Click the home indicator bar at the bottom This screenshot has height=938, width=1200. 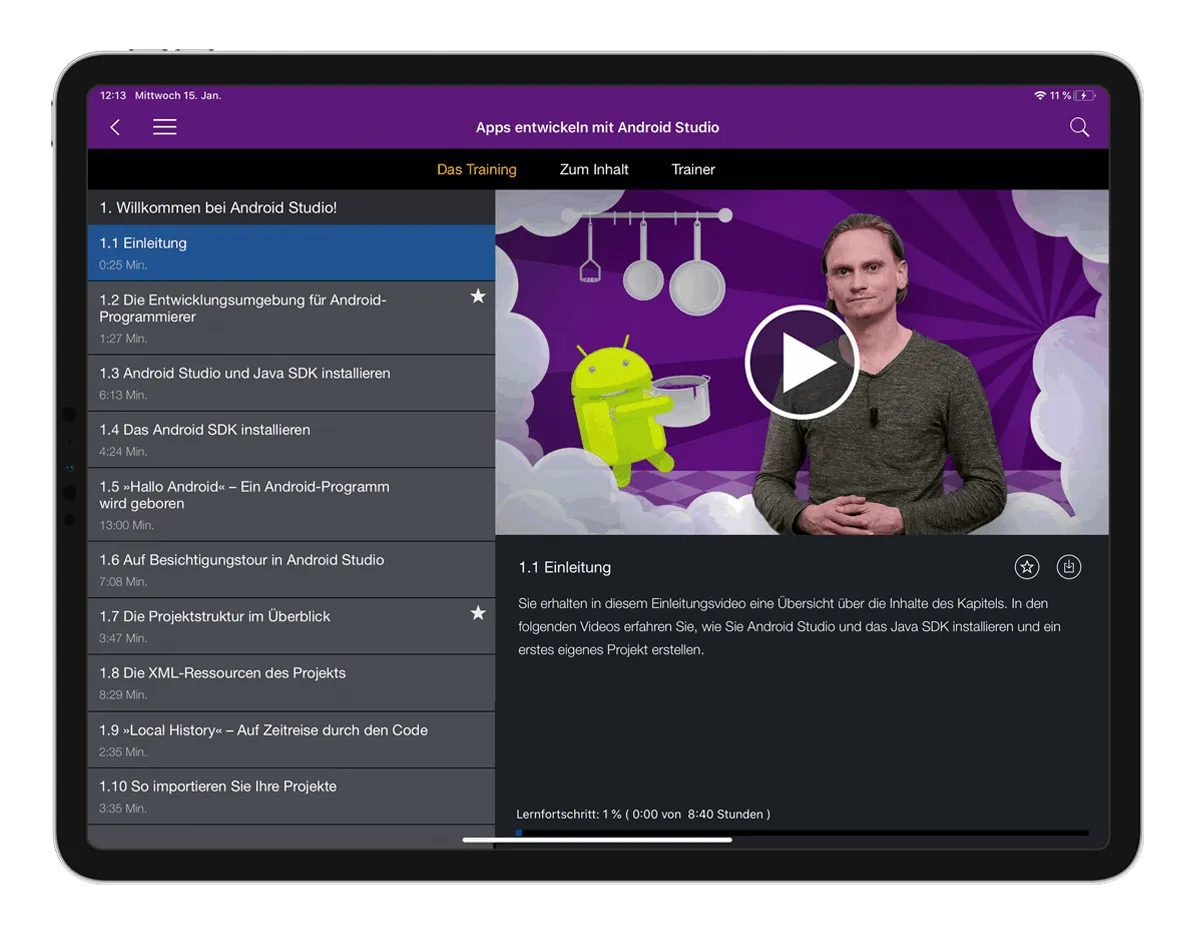point(597,840)
